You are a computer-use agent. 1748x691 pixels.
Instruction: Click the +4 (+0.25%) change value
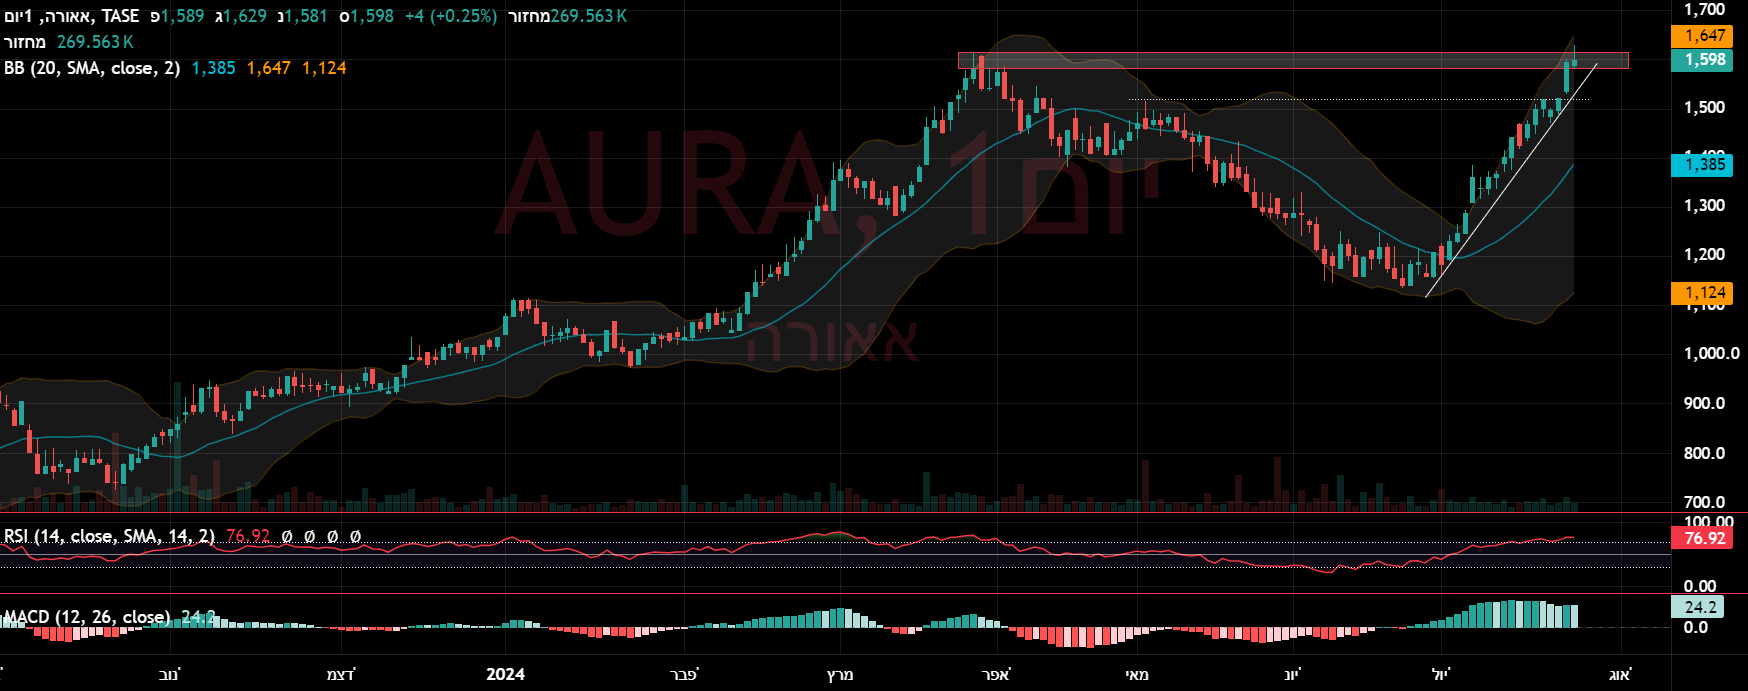tap(451, 16)
